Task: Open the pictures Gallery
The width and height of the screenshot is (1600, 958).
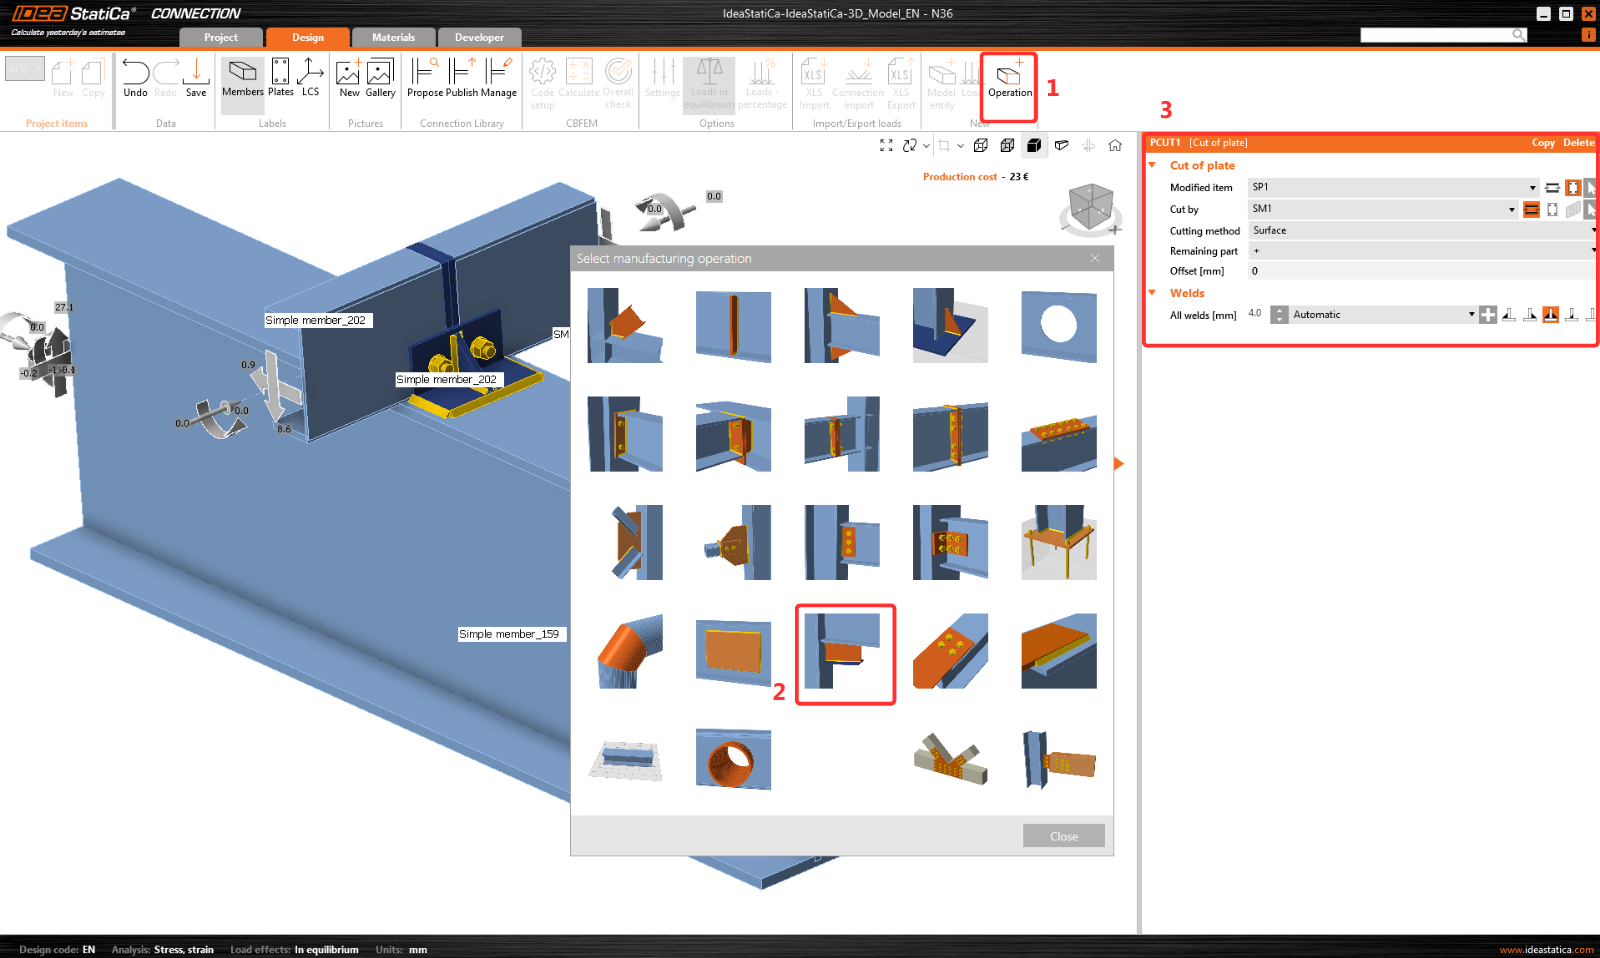Action: 380,78
